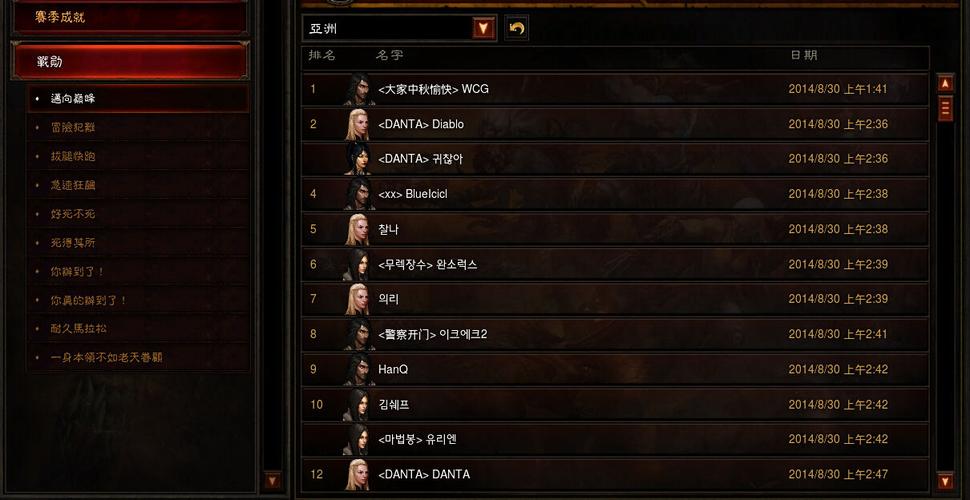Click the leaderboard scroll up arrow
This screenshot has height=500, width=970.
click(945, 83)
